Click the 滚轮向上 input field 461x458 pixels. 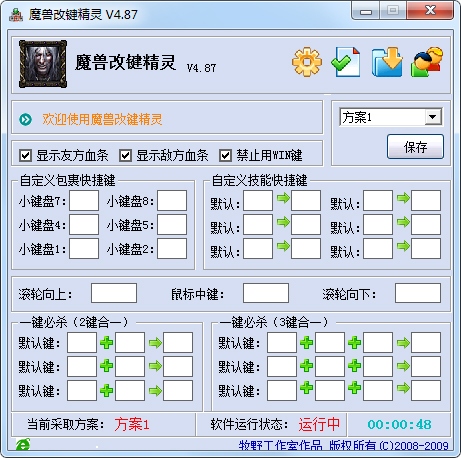[x=114, y=293]
